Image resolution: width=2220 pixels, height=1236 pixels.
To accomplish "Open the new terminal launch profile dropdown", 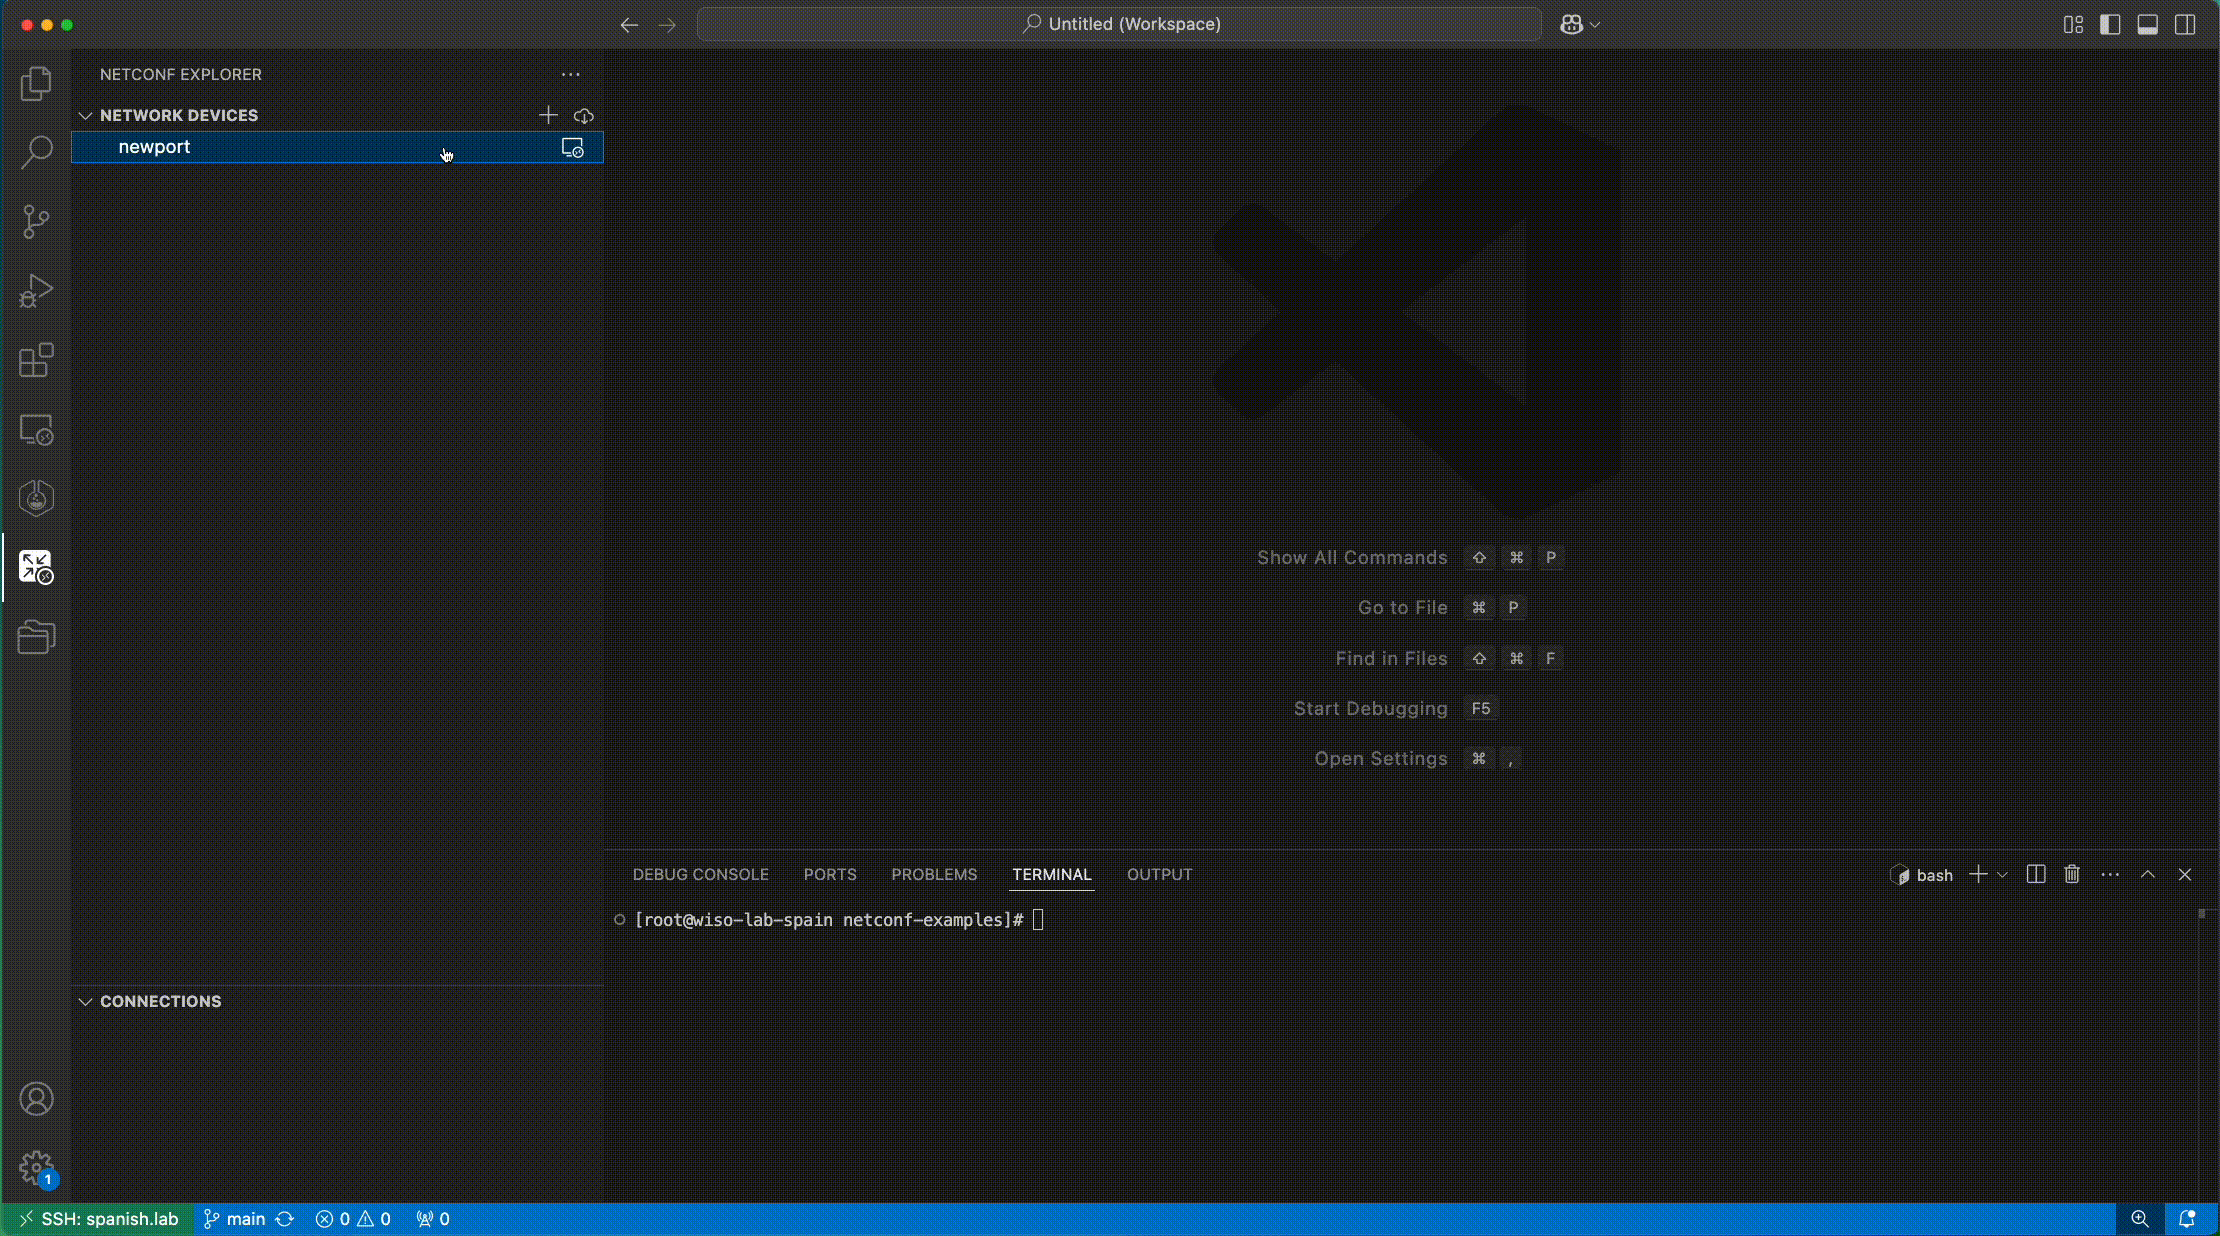I will point(2003,874).
